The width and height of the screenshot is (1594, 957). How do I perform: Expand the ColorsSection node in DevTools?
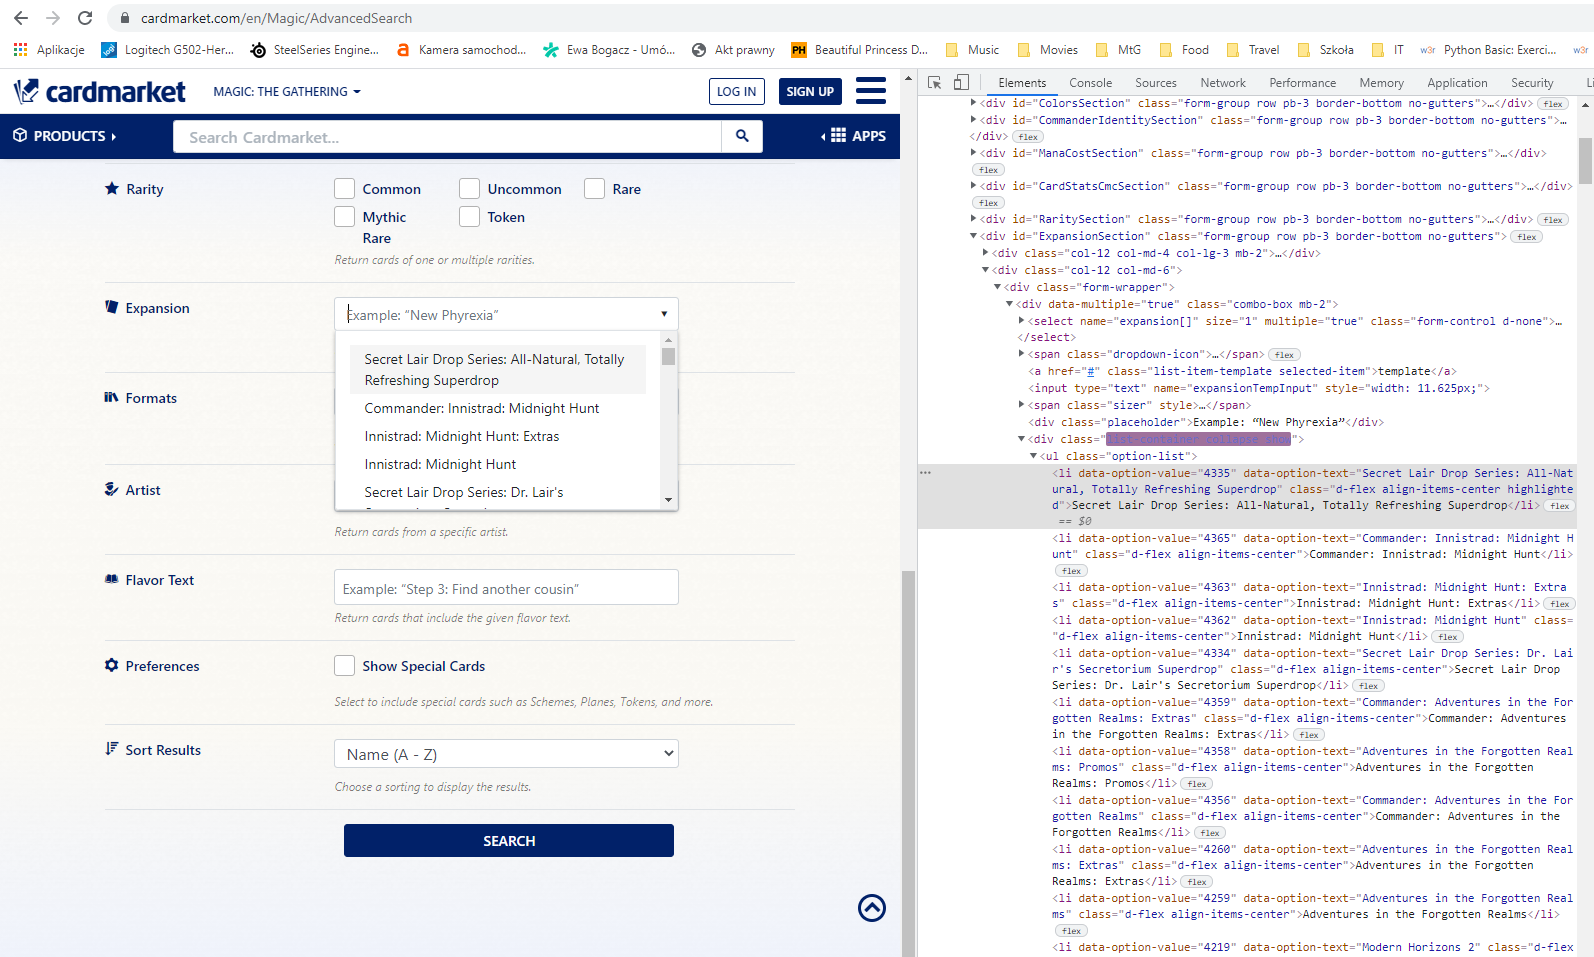click(x=973, y=103)
